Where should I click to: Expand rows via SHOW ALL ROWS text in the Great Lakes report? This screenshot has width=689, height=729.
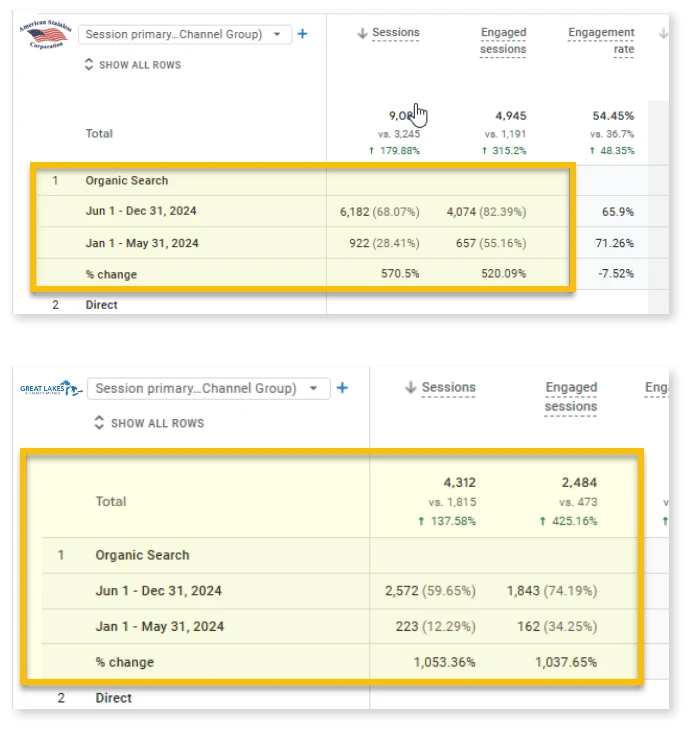pyautogui.click(x=157, y=423)
